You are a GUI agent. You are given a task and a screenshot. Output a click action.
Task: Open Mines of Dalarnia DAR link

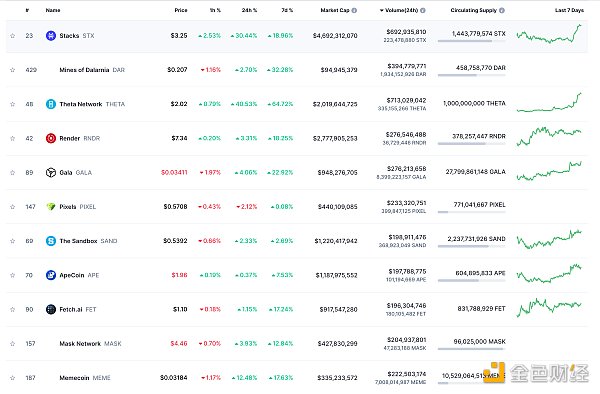[x=92, y=70]
